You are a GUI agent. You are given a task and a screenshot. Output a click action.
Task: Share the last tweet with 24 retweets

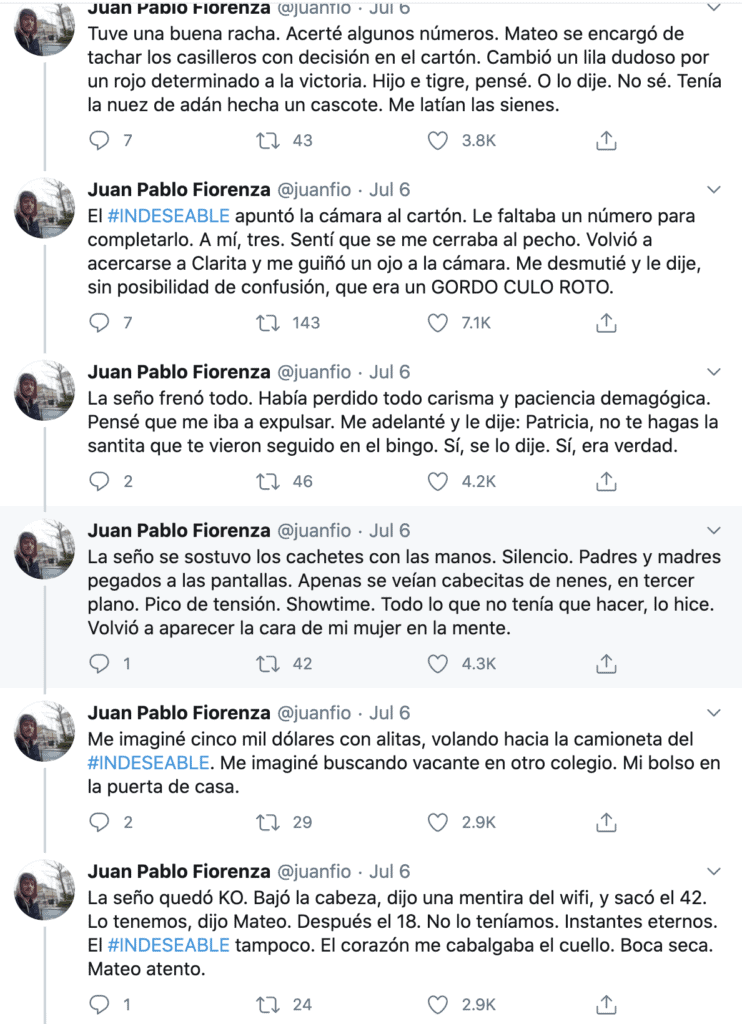pyautogui.click(x=605, y=1004)
